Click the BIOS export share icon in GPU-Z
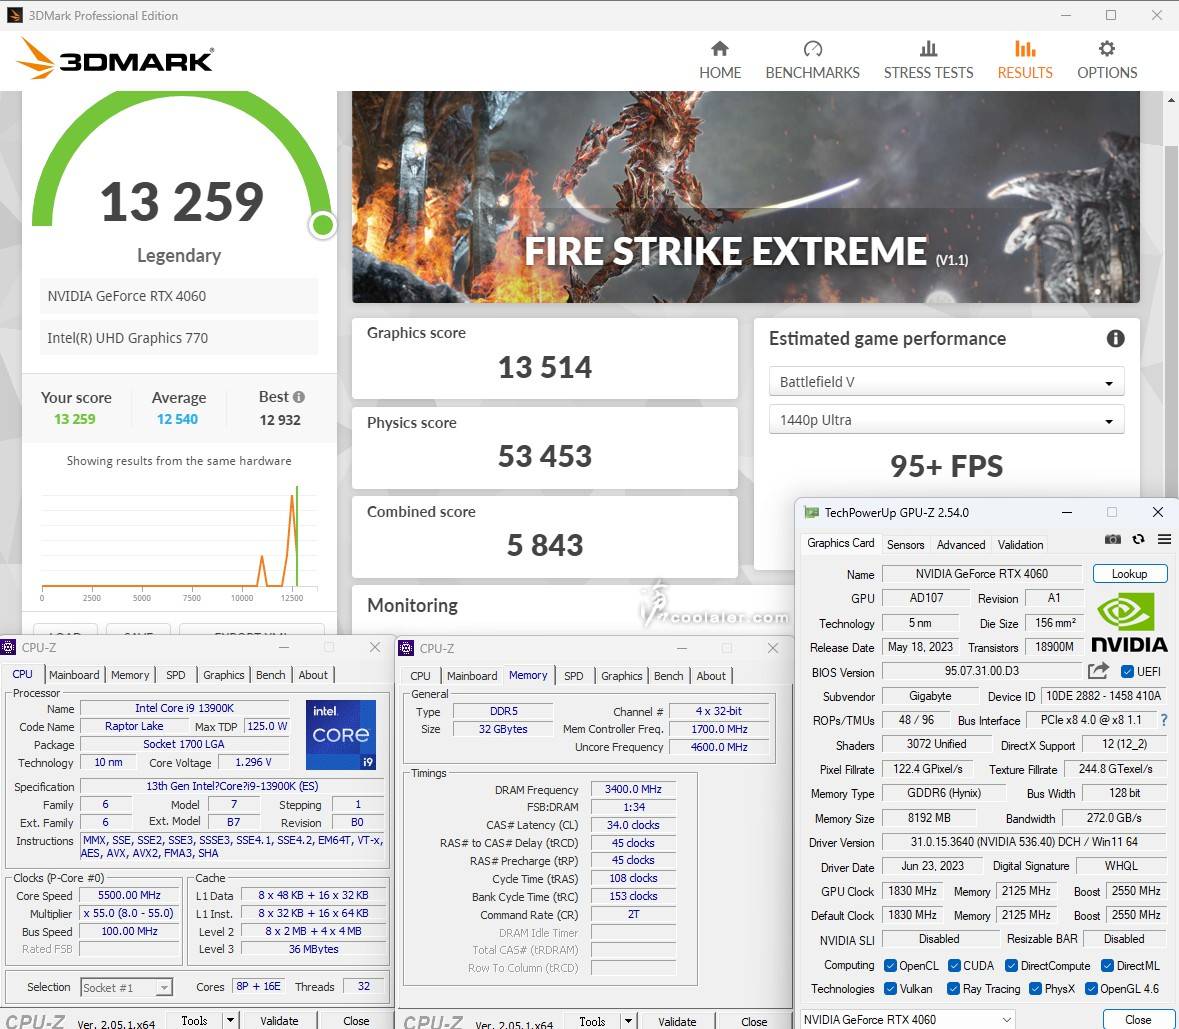The width and height of the screenshot is (1179, 1029). click(x=1098, y=671)
